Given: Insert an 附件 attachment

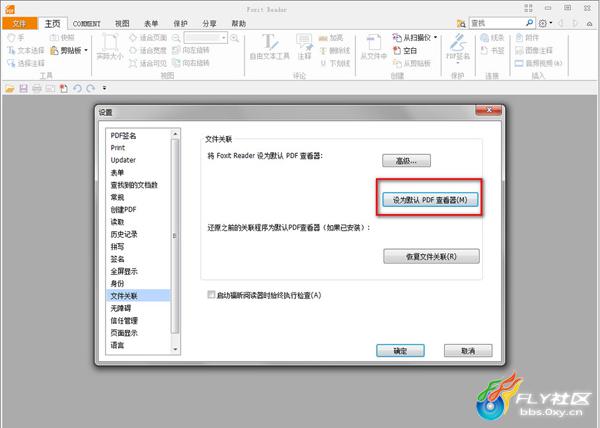Looking at the screenshot, I should [x=527, y=37].
